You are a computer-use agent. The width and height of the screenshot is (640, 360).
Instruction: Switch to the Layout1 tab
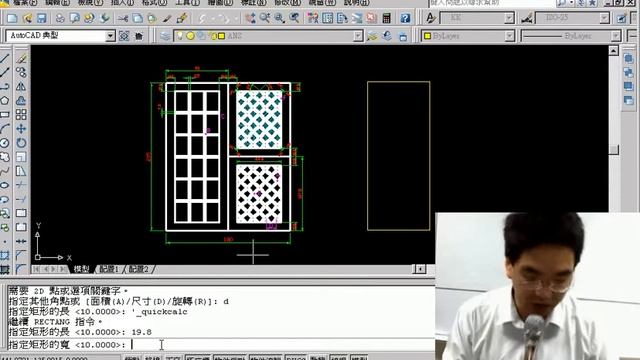click(x=109, y=269)
